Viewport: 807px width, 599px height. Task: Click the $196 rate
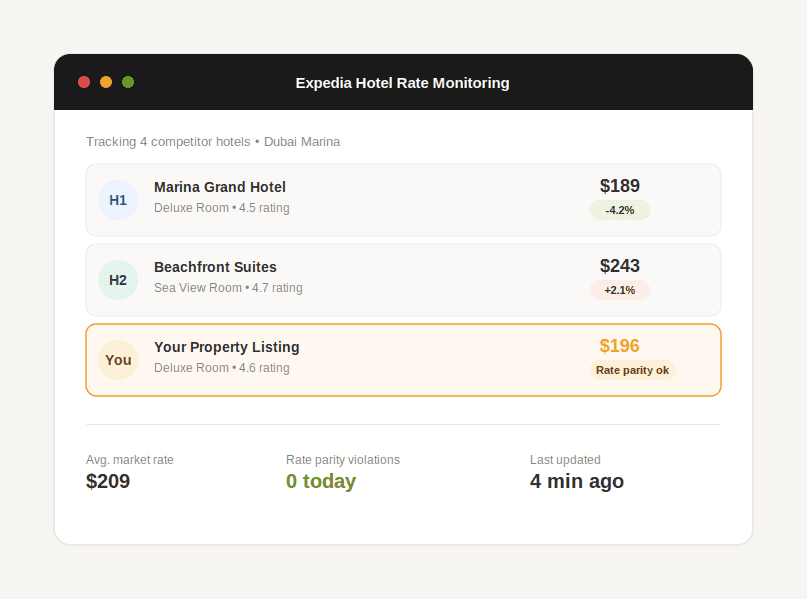620,346
